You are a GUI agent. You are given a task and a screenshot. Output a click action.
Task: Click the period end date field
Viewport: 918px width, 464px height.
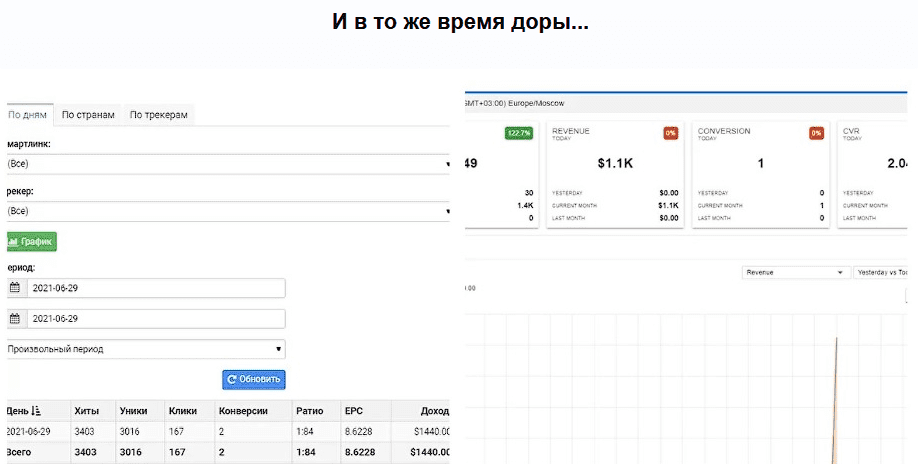[x=156, y=319]
